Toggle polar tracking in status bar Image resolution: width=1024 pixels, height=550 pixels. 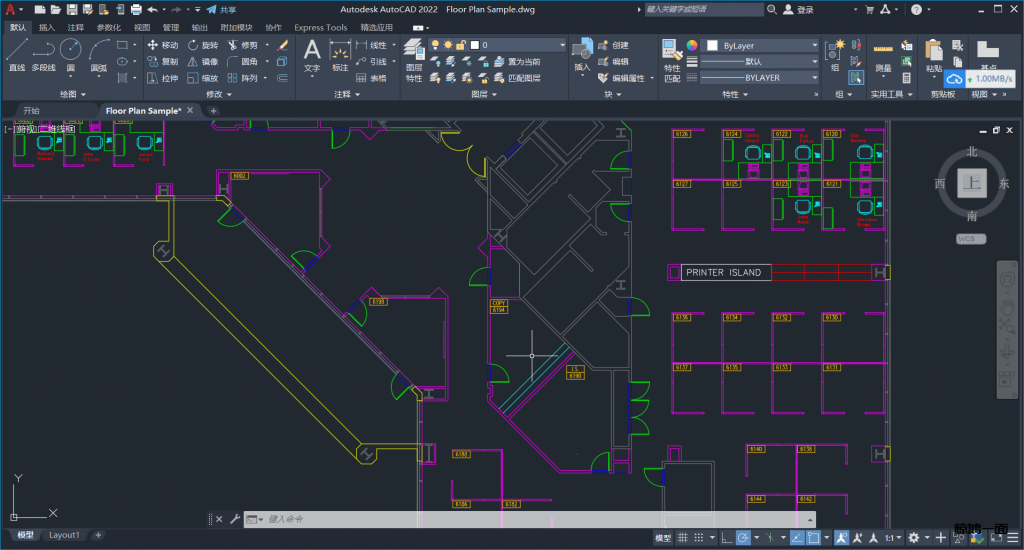pyautogui.click(x=743, y=538)
